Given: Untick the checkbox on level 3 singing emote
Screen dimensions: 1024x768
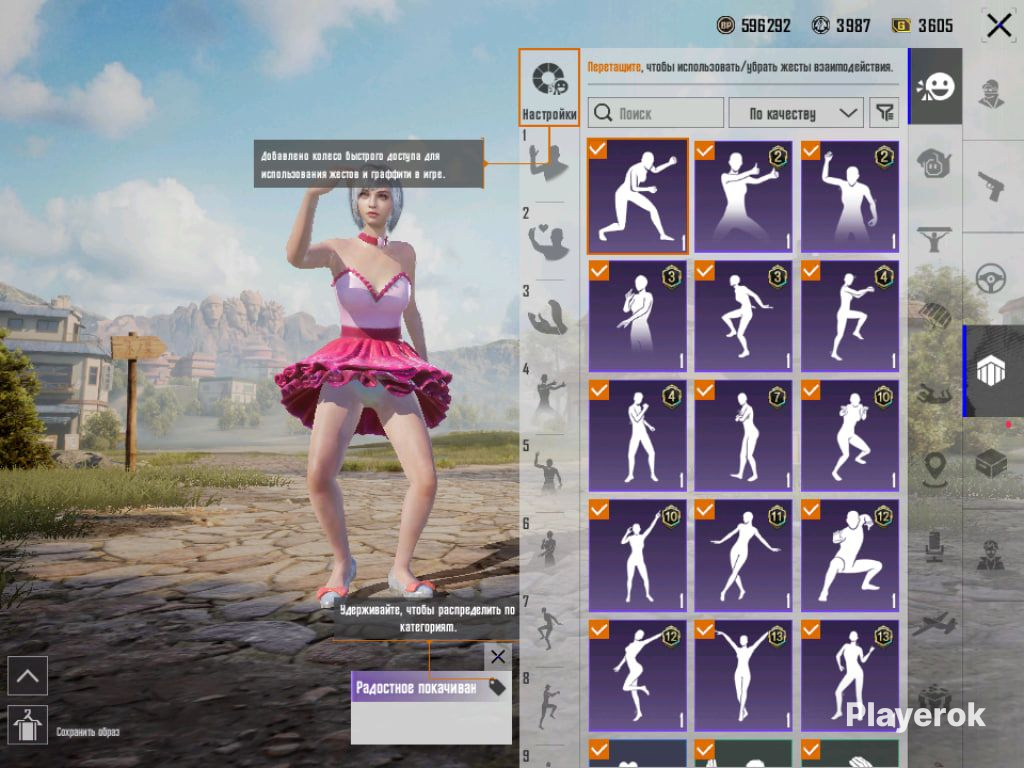Looking at the screenshot, I should click(x=598, y=270).
